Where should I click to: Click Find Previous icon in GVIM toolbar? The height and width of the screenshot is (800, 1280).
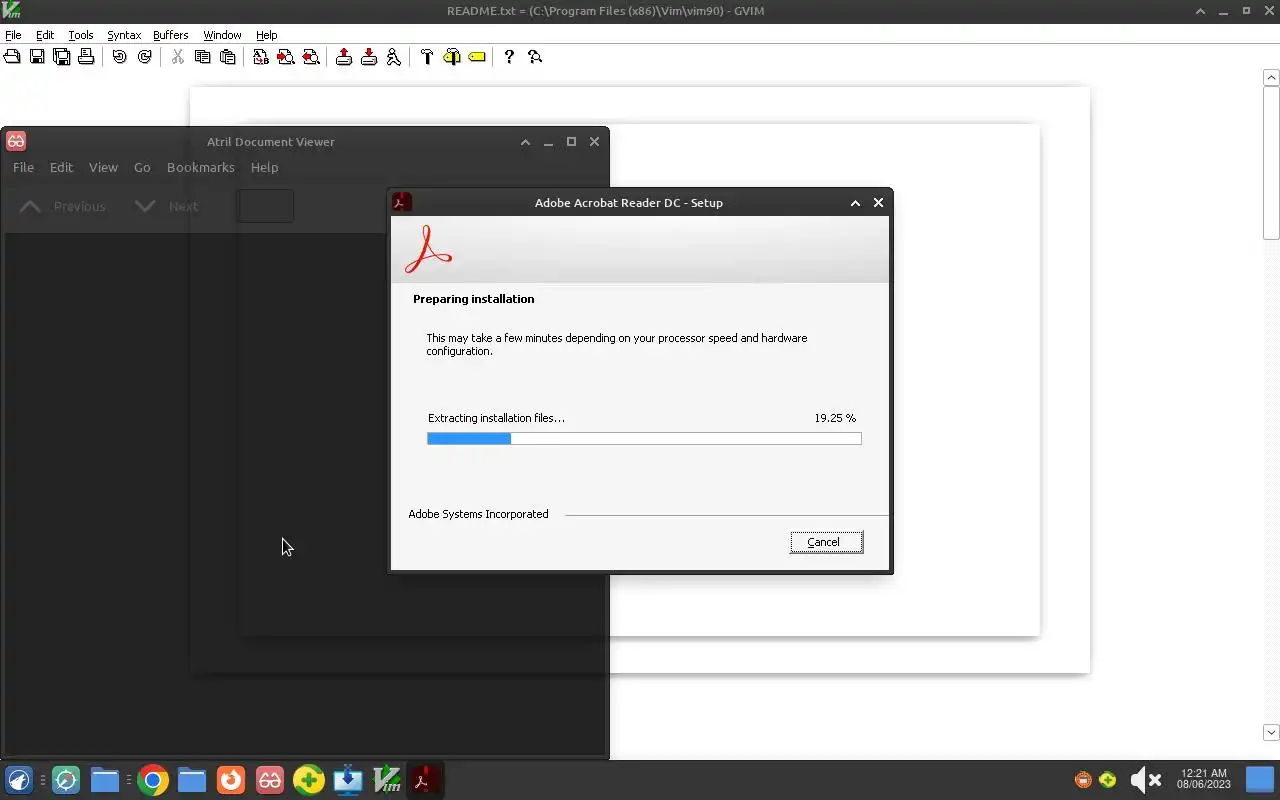[311, 57]
